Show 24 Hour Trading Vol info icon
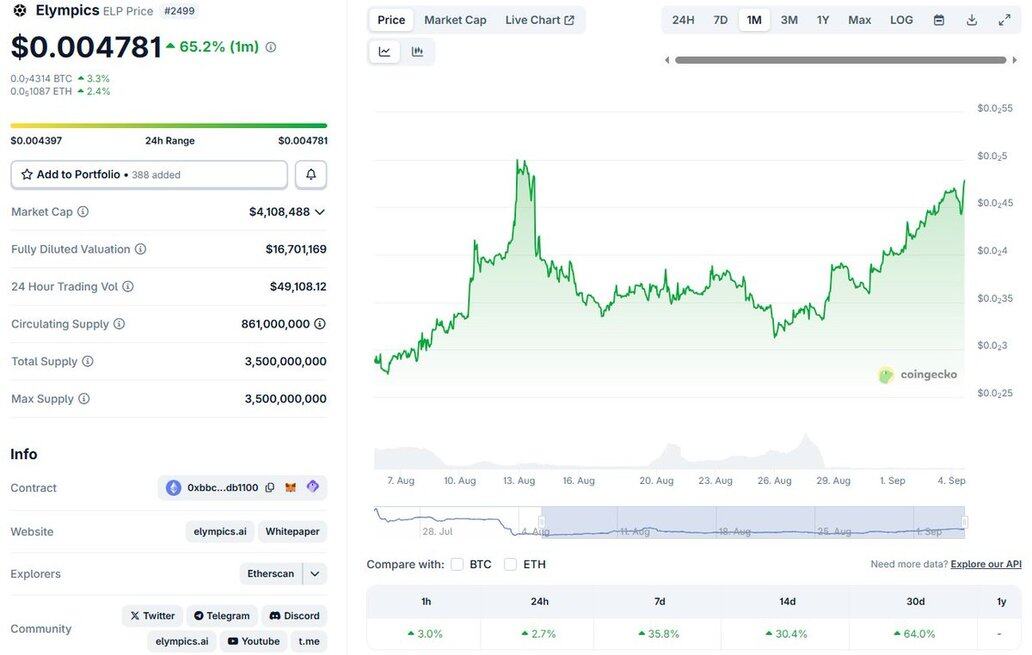This screenshot has height=655, width=1032. pyautogui.click(x=128, y=286)
